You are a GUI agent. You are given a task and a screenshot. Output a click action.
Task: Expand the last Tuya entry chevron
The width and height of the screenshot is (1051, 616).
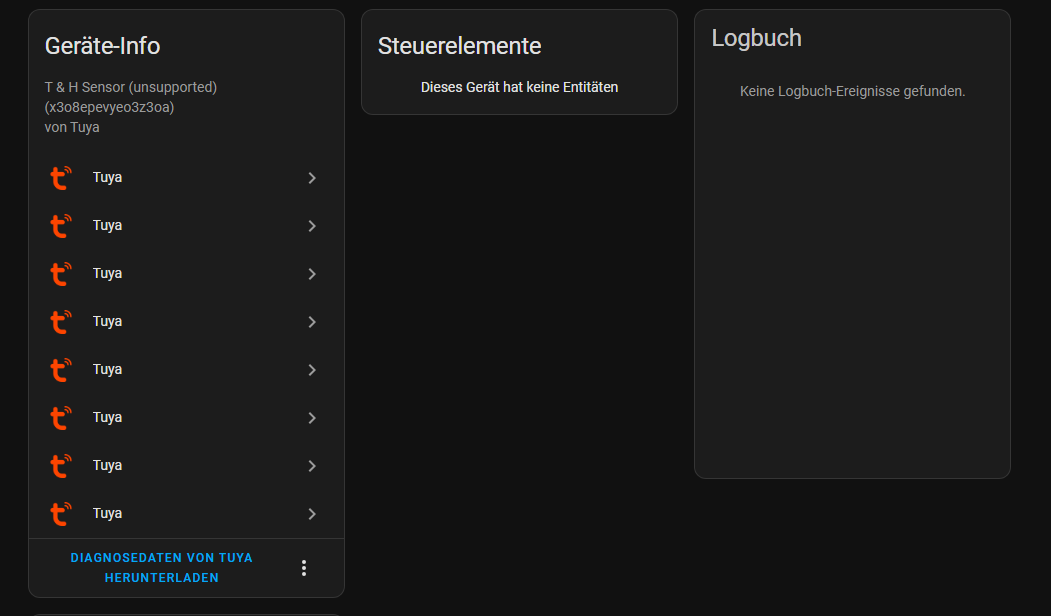[x=312, y=513]
